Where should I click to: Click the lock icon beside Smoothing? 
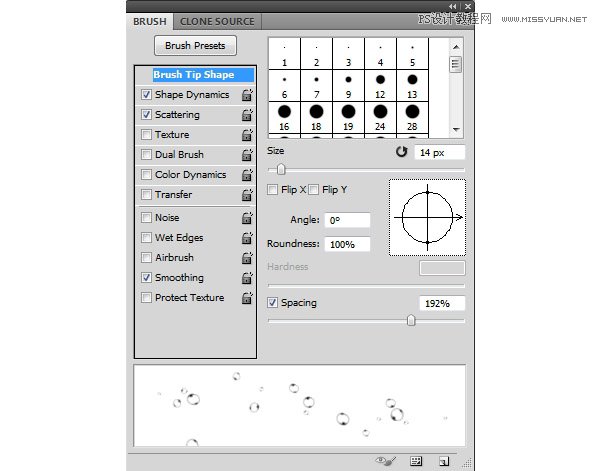[246, 278]
